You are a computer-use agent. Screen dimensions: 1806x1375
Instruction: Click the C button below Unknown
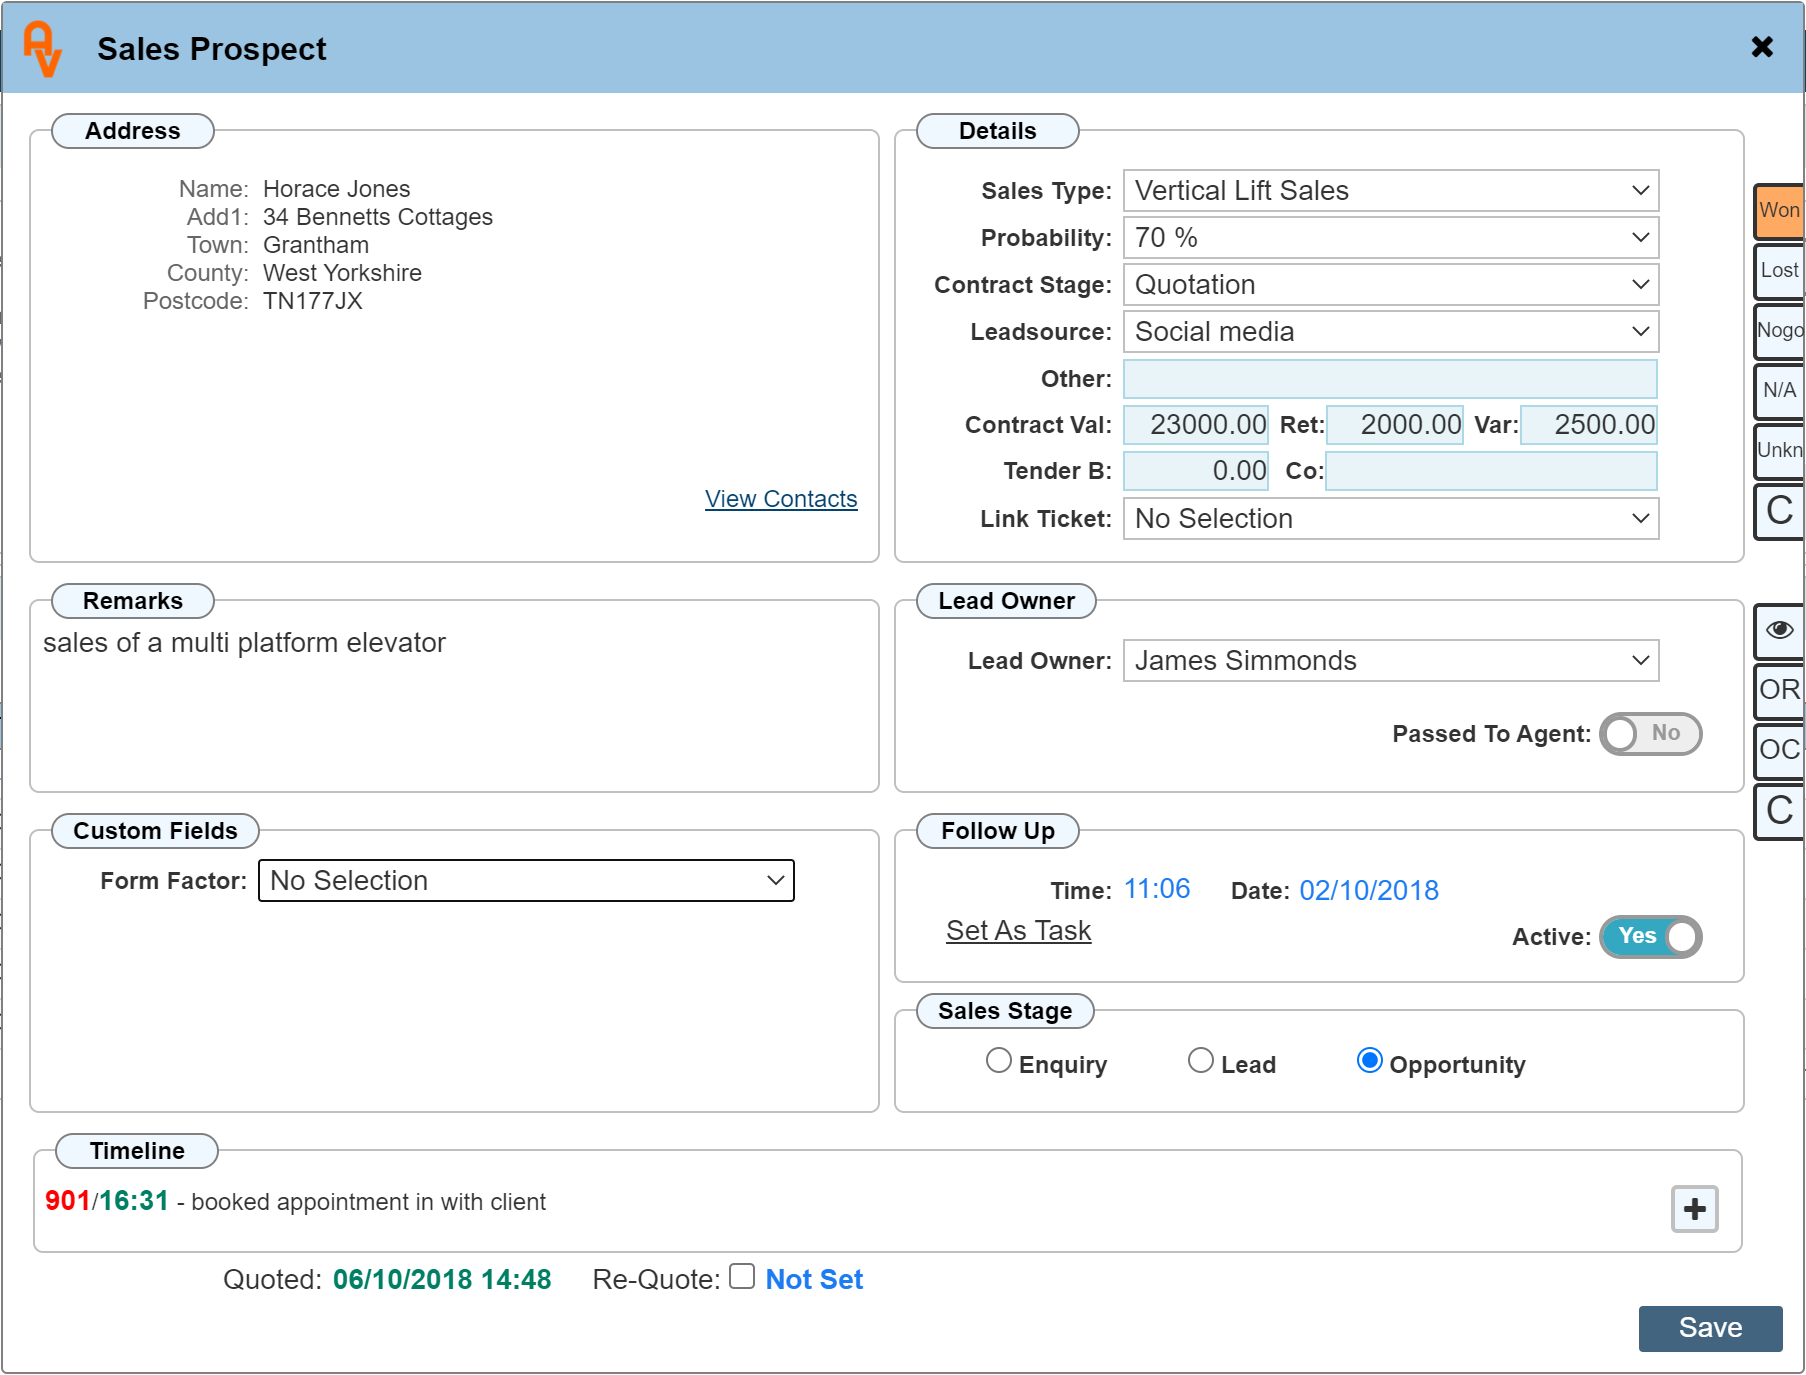(x=1779, y=510)
